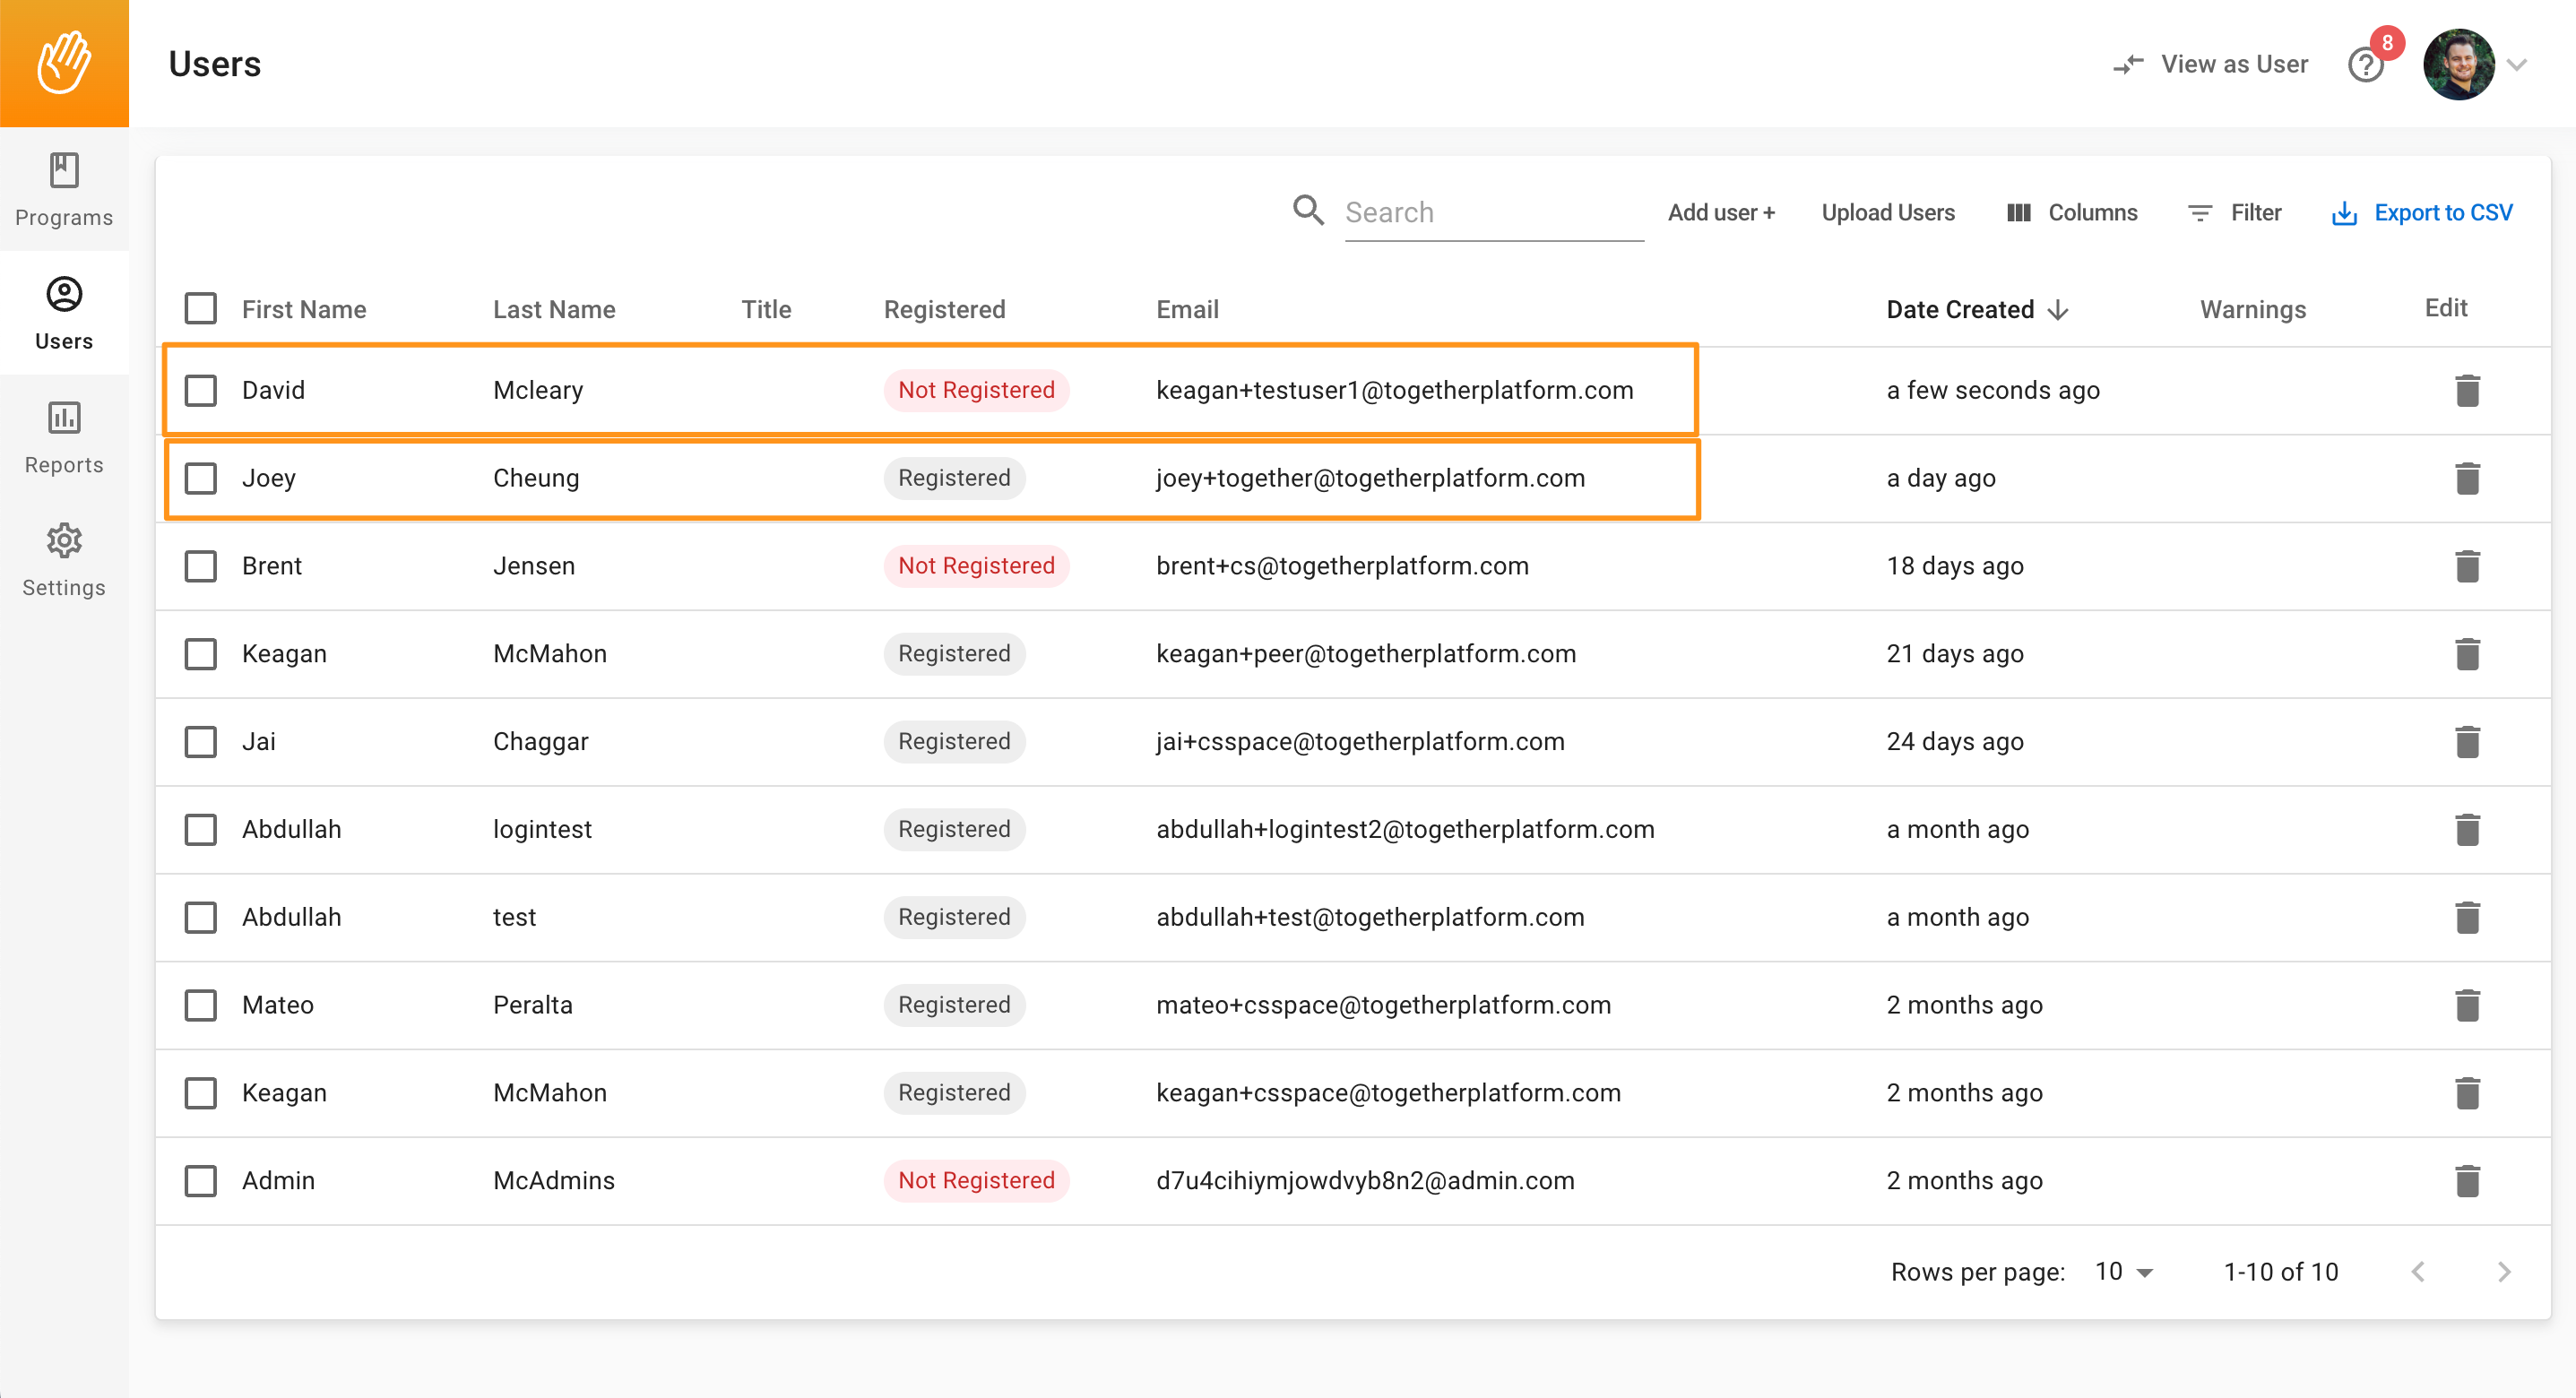The height and width of the screenshot is (1398, 2576).
Task: Delete David Mcleary with trash icon
Action: pyautogui.click(x=2467, y=390)
